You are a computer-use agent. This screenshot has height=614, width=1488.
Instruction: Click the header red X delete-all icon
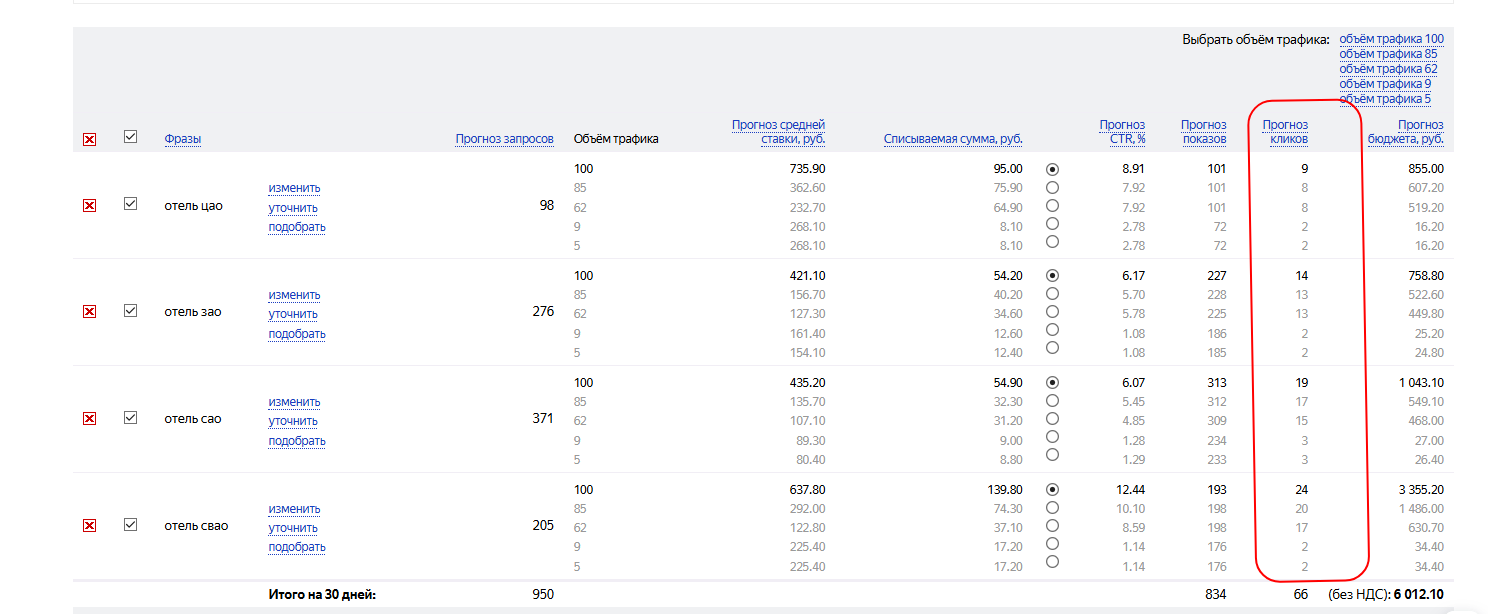click(89, 140)
